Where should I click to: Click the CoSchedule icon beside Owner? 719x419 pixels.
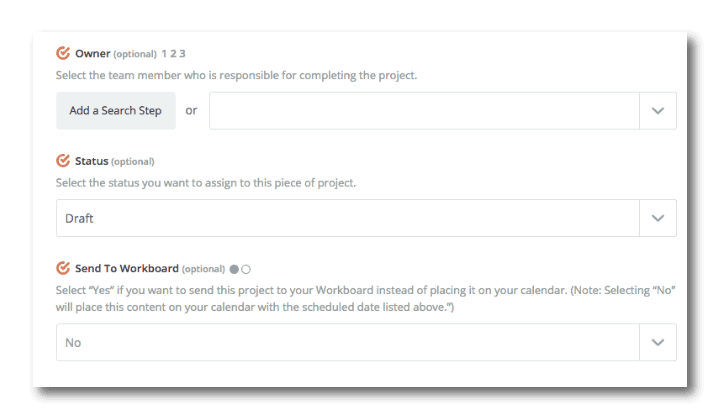tap(64, 53)
